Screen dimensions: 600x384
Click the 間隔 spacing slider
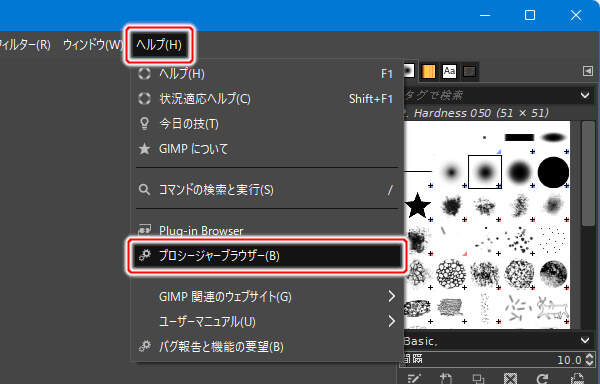coord(492,360)
